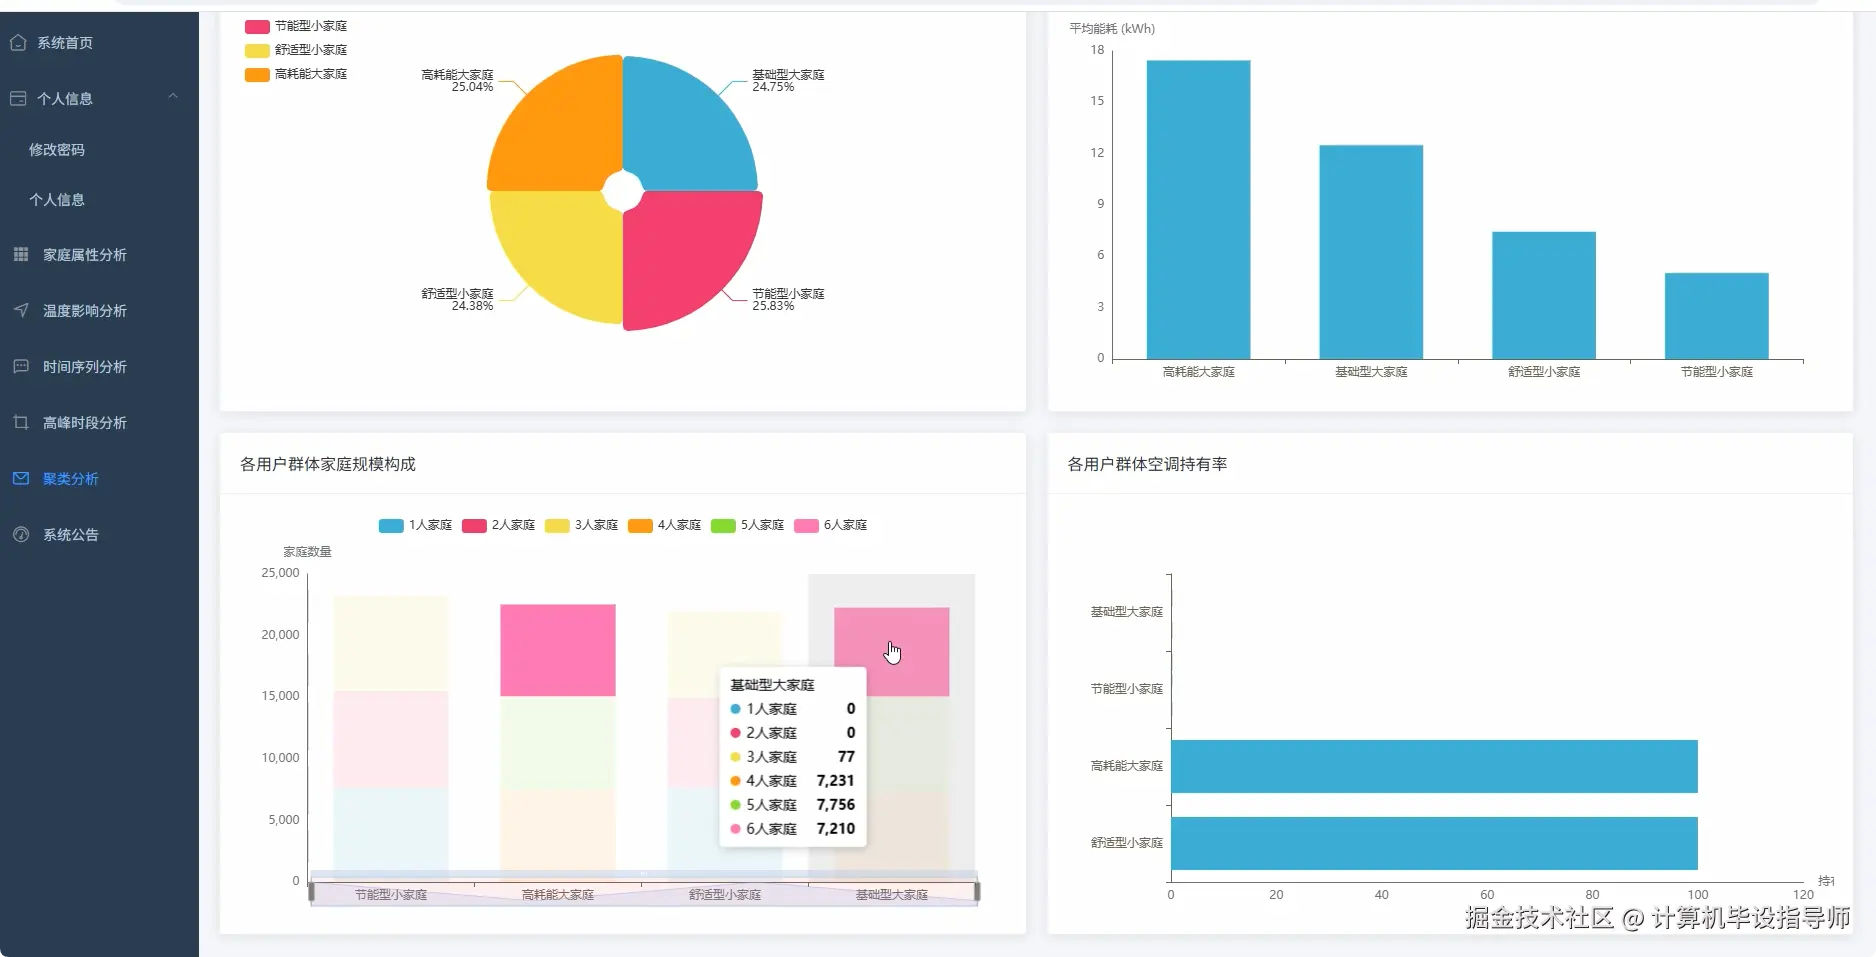Open the 时间序列分析 menu item
The width and height of the screenshot is (1876, 957).
pos(99,366)
